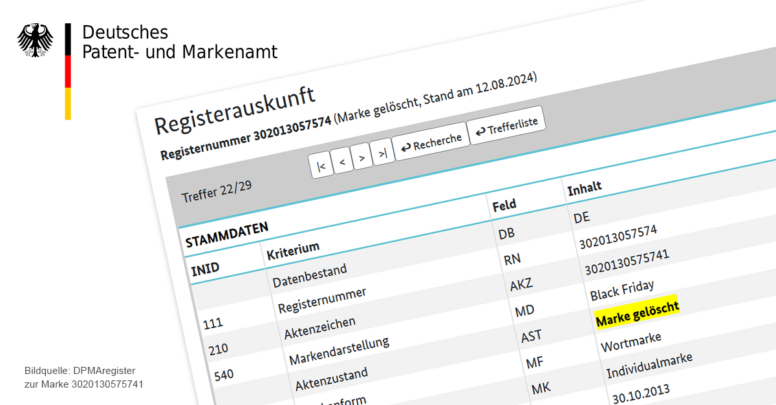The width and height of the screenshot is (776, 405).
Task: Go to first hit navigation button
Action: click(x=321, y=166)
